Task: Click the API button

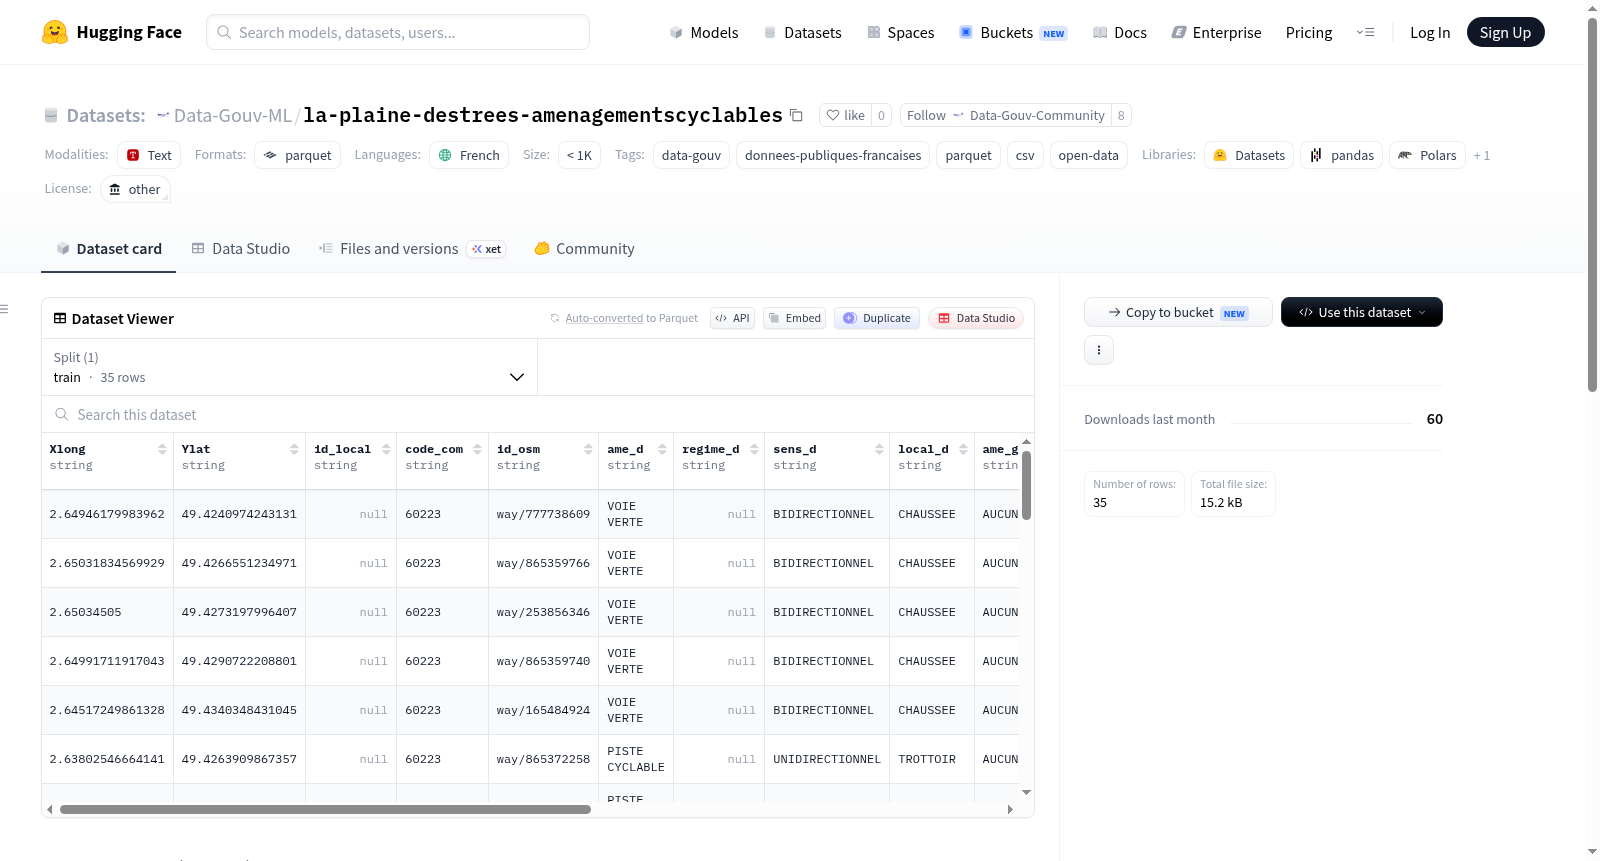Action: pos(732,318)
